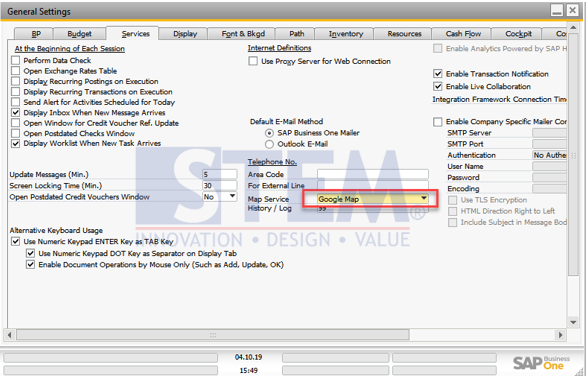Click the Default E-Mail Method label

[286, 122]
